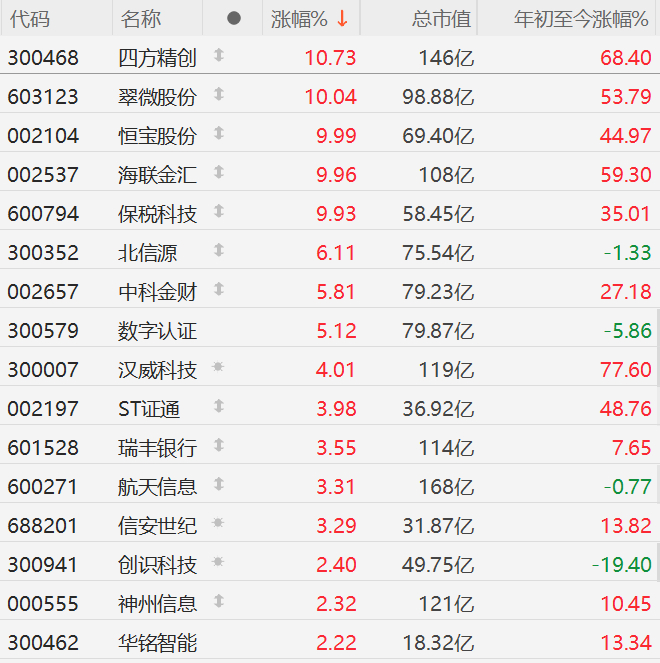Click the 98.88亿 market cap cell
660x663 pixels.
[438, 97]
